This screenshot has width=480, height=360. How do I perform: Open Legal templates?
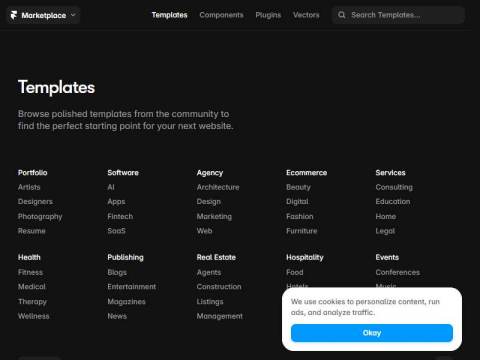pyautogui.click(x=385, y=231)
